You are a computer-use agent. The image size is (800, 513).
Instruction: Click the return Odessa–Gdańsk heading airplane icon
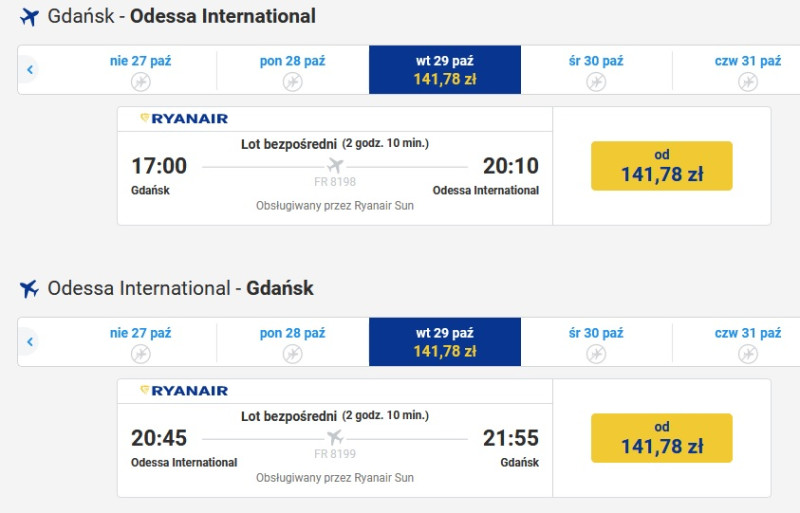click(x=30, y=289)
